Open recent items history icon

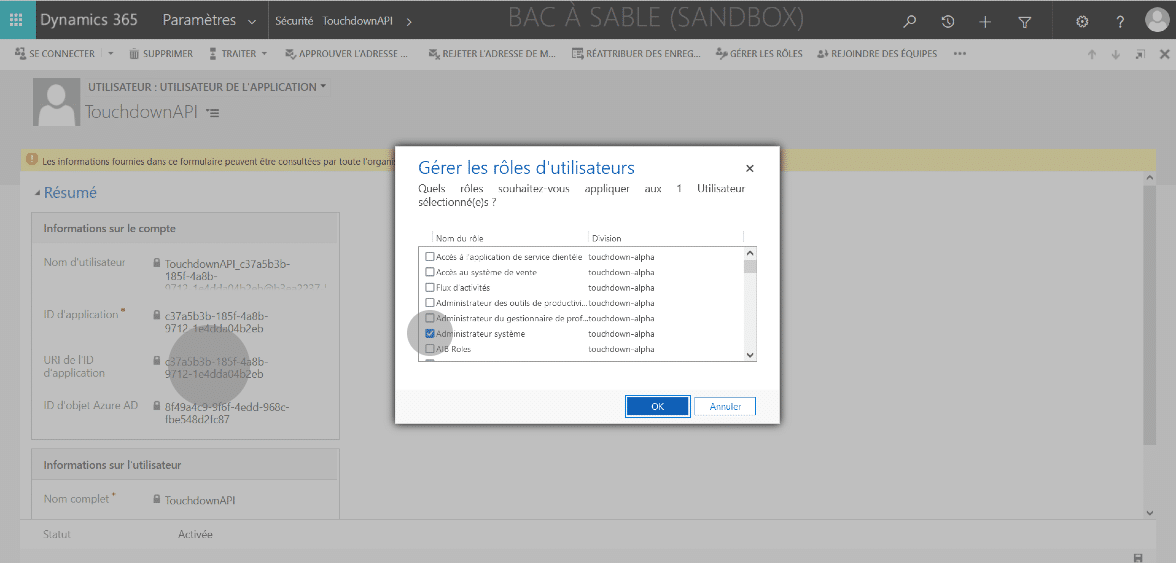pyautogui.click(x=948, y=21)
